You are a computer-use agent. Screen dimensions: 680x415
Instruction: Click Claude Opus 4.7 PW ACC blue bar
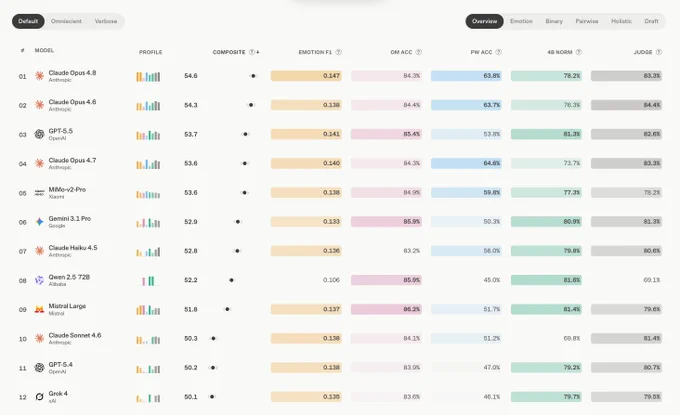[466, 163]
